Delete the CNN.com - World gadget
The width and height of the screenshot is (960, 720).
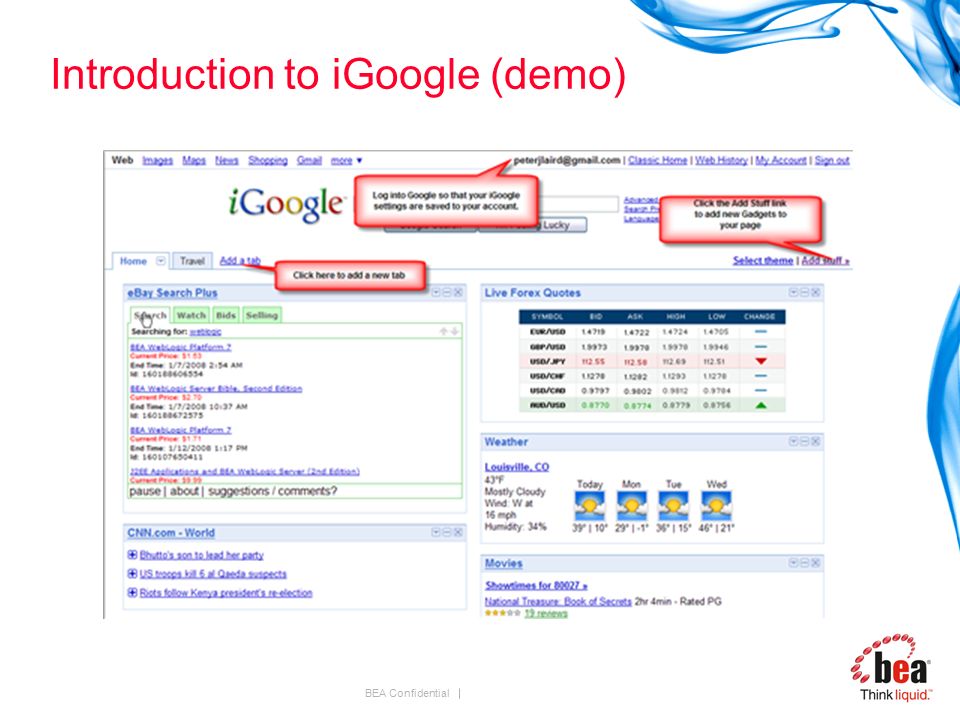pos(458,533)
